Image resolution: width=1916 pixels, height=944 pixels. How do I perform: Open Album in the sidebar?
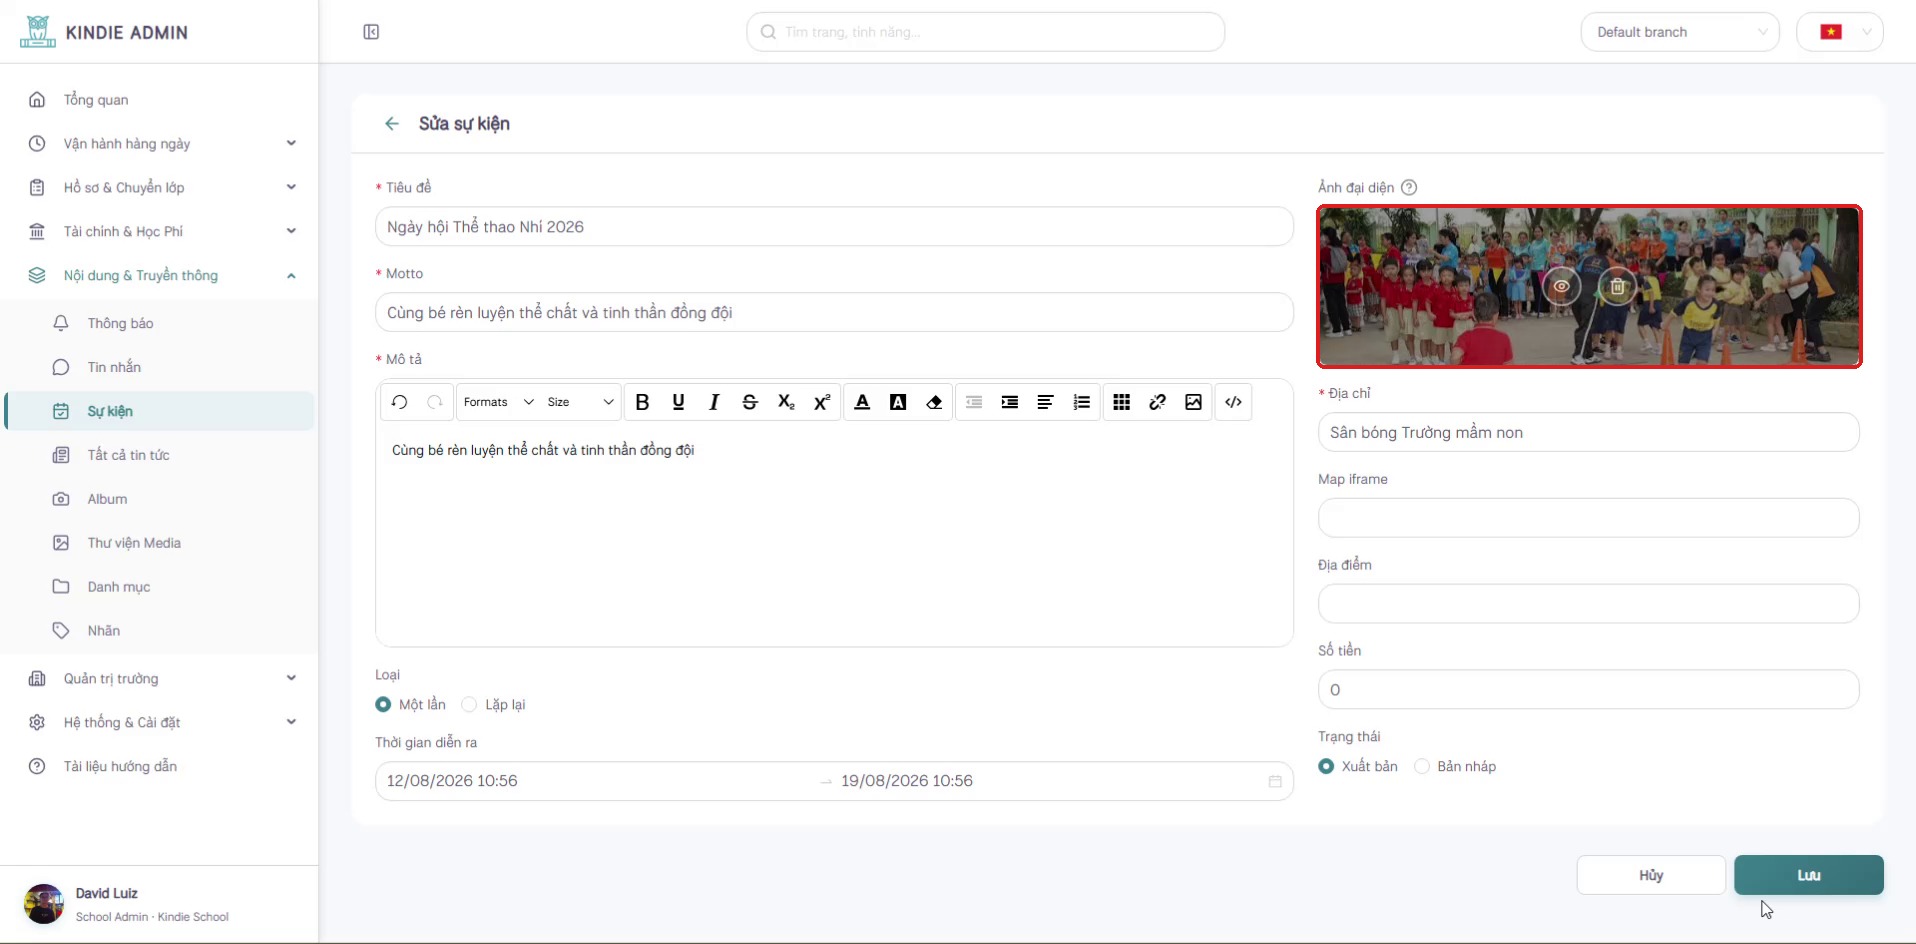click(160, 499)
